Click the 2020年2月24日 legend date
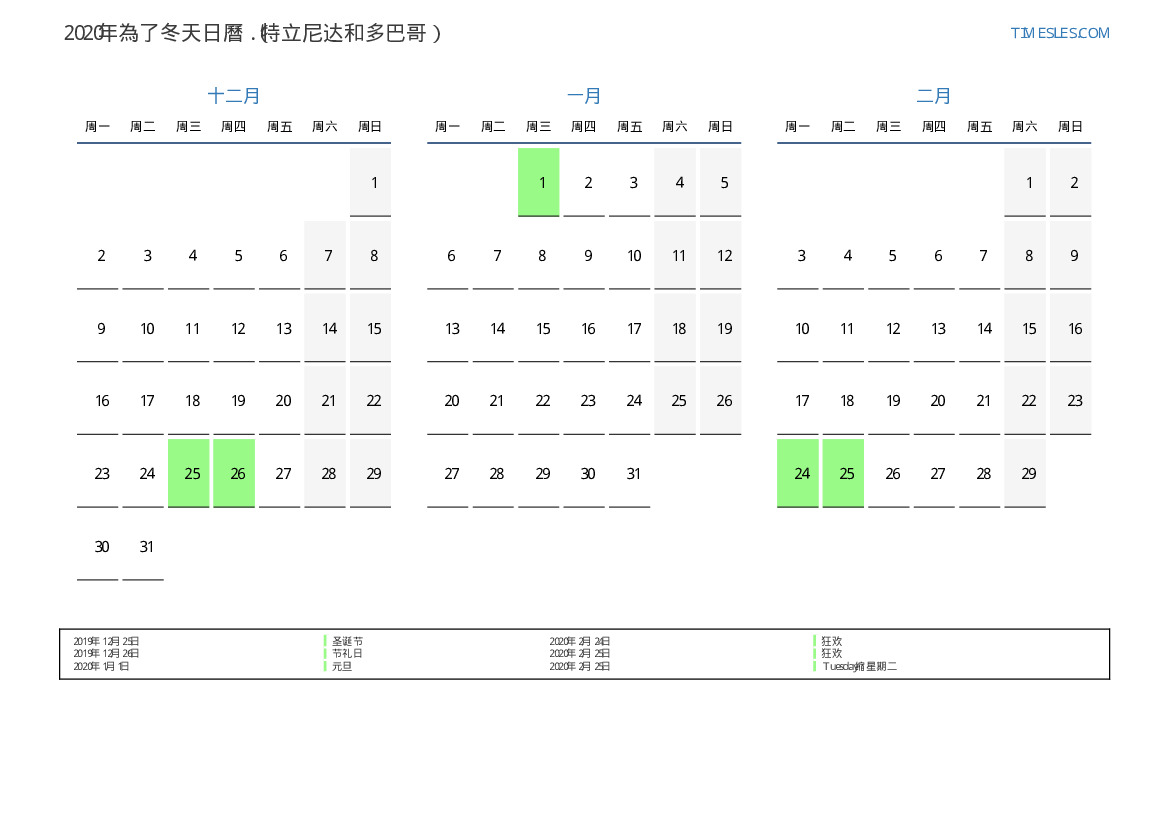1169x827 pixels. click(580, 641)
